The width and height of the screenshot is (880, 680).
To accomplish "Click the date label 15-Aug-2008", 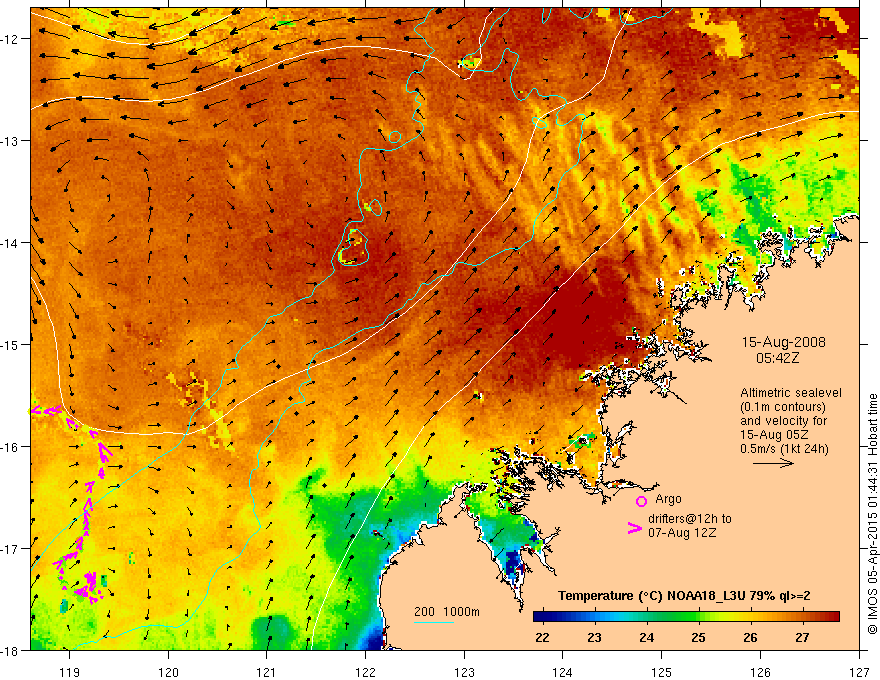I will (x=783, y=342).
